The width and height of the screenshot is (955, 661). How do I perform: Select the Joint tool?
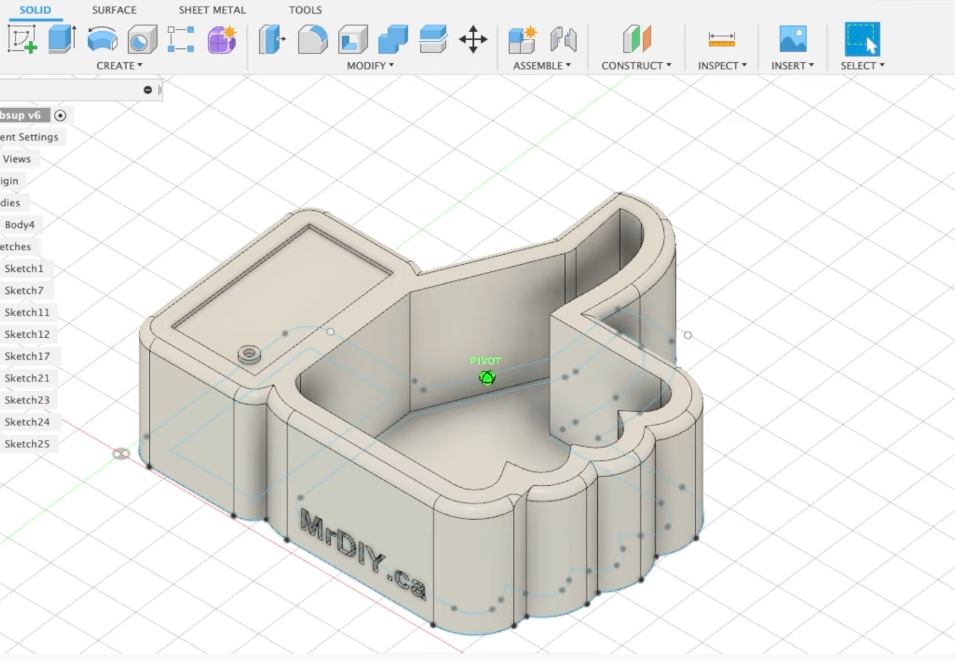[563, 40]
